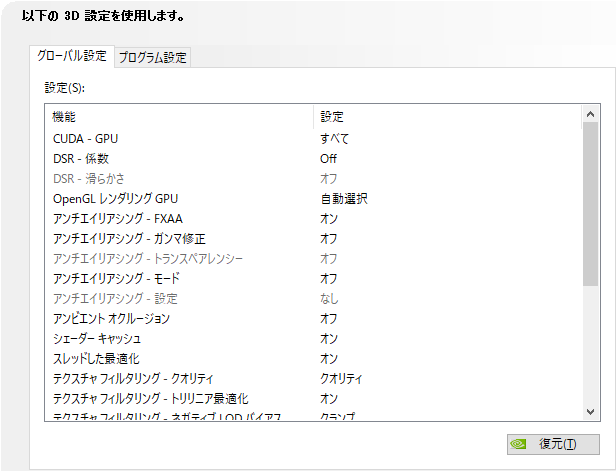Click the オフ value for アンビエント オクルージョン
The image size is (616, 471).
[329, 319]
